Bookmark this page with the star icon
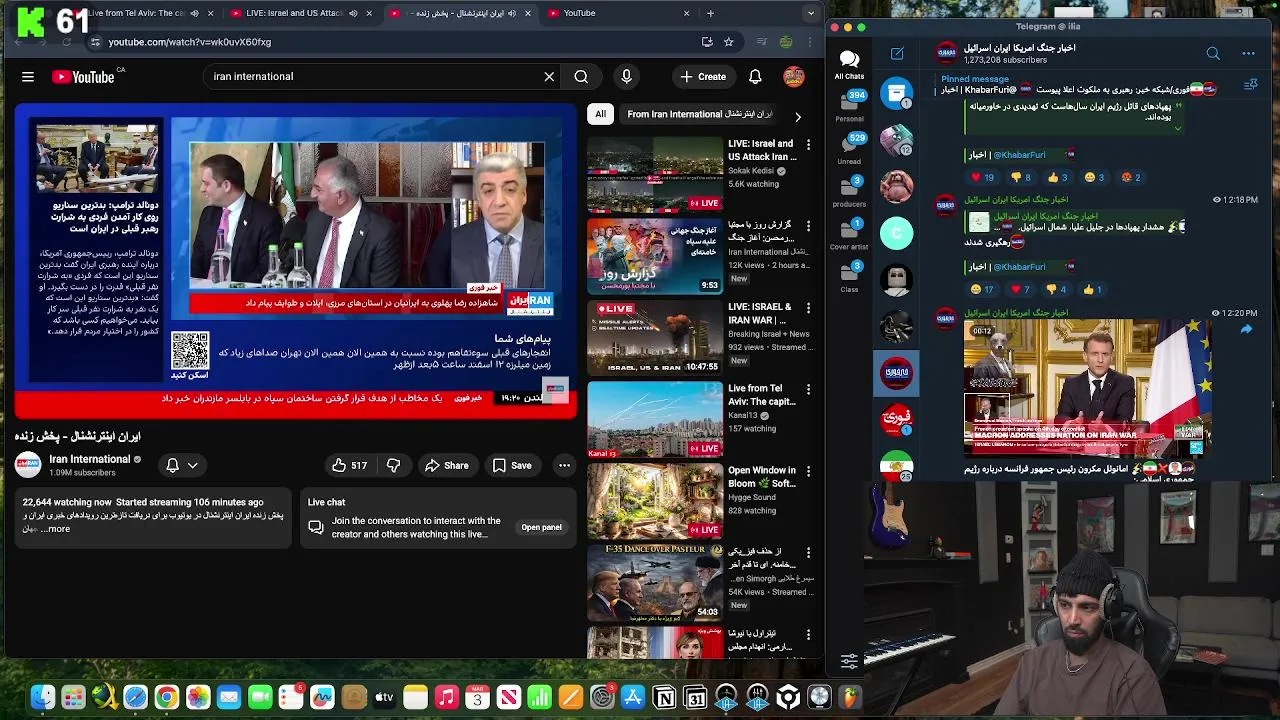Viewport: 1280px width, 720px height. 728,42
